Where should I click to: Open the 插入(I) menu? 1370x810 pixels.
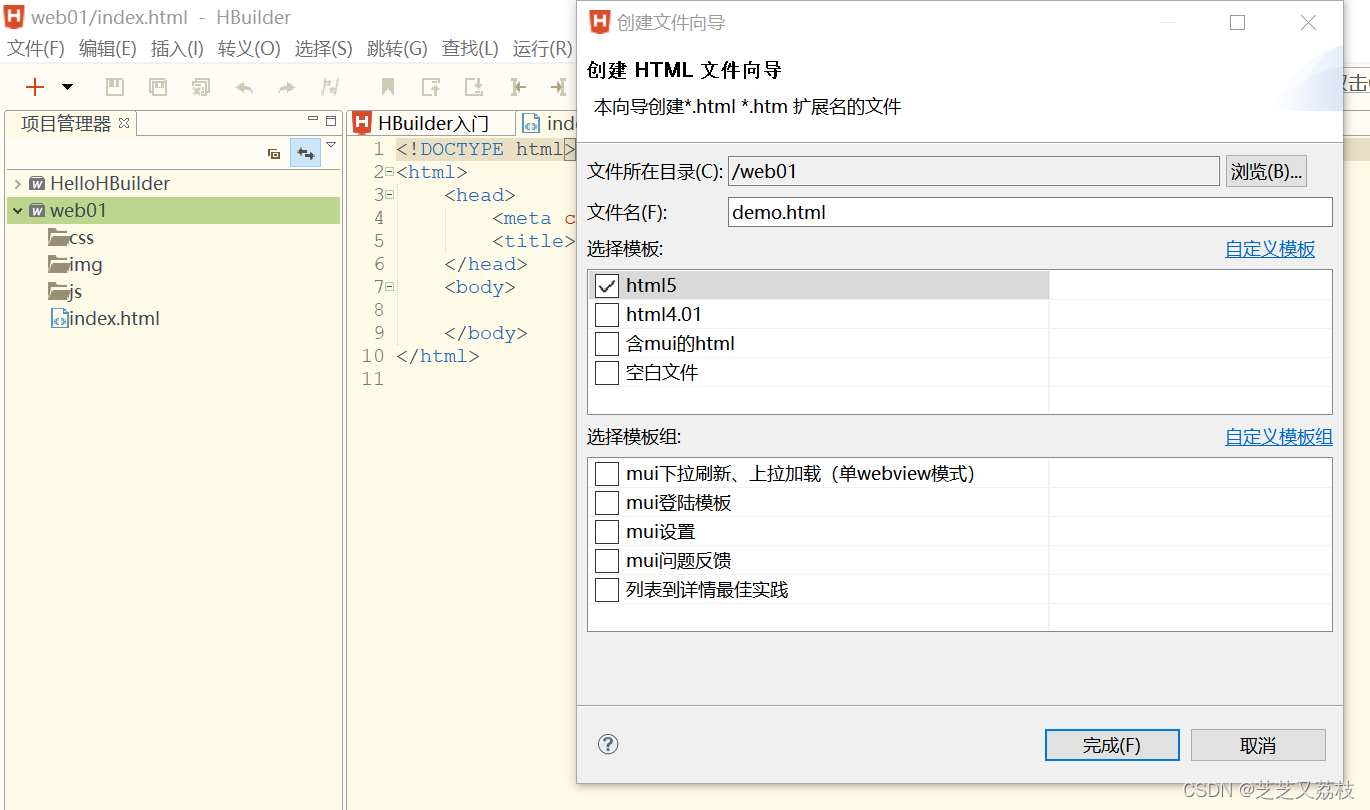(177, 49)
